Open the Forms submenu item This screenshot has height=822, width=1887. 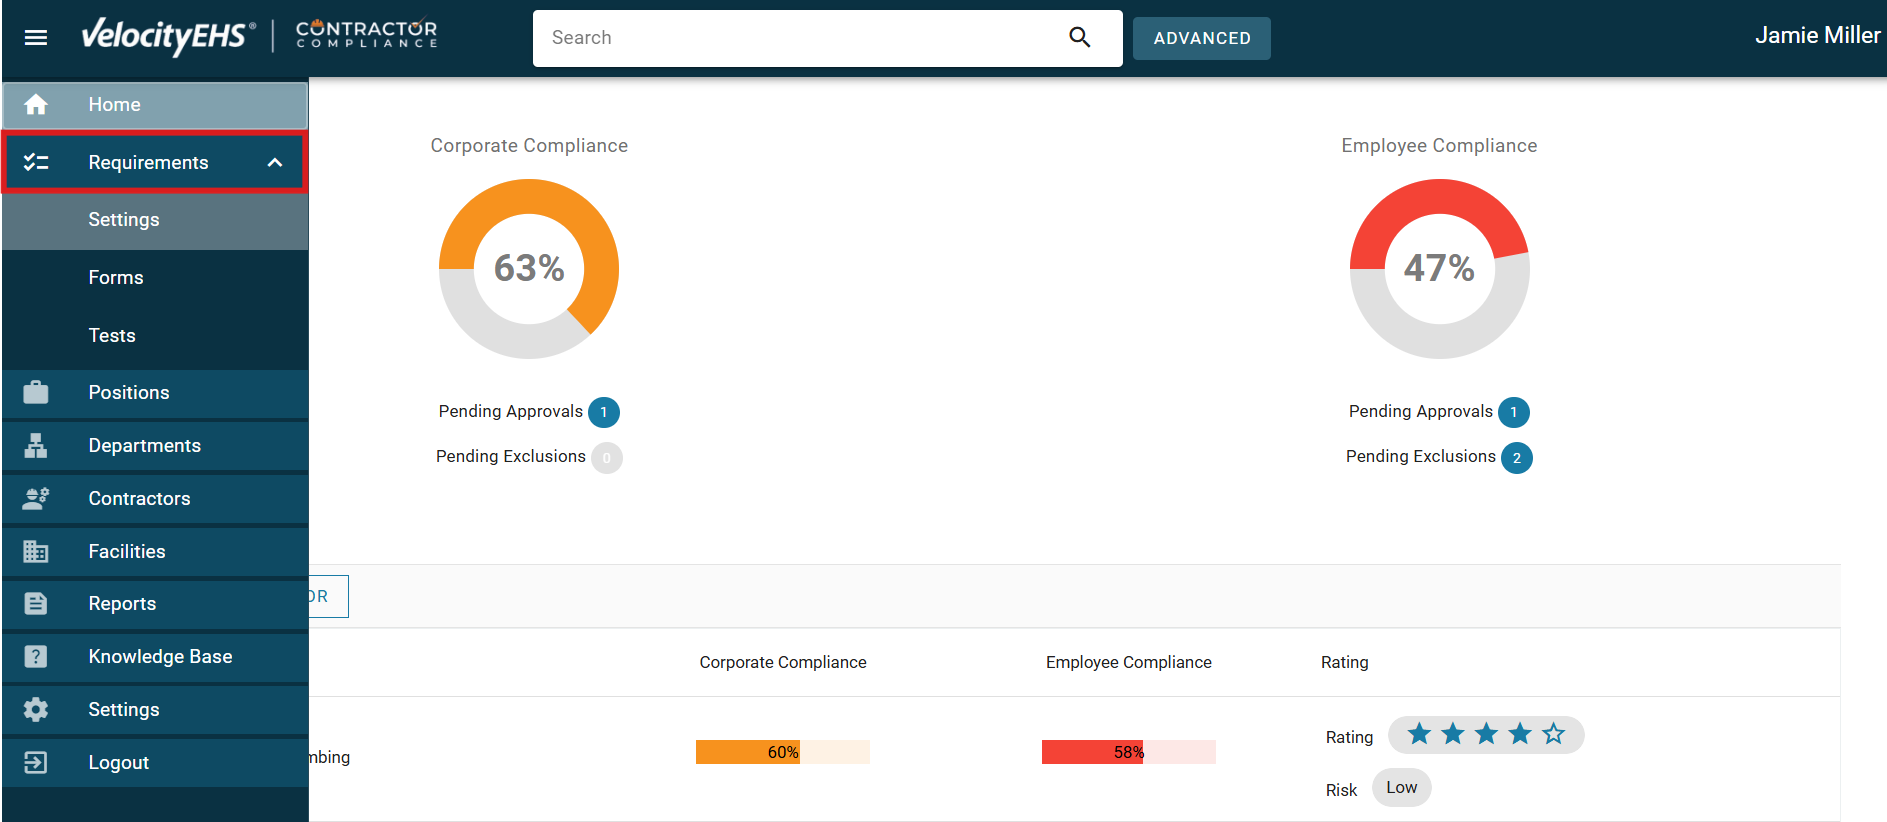[x=116, y=278]
